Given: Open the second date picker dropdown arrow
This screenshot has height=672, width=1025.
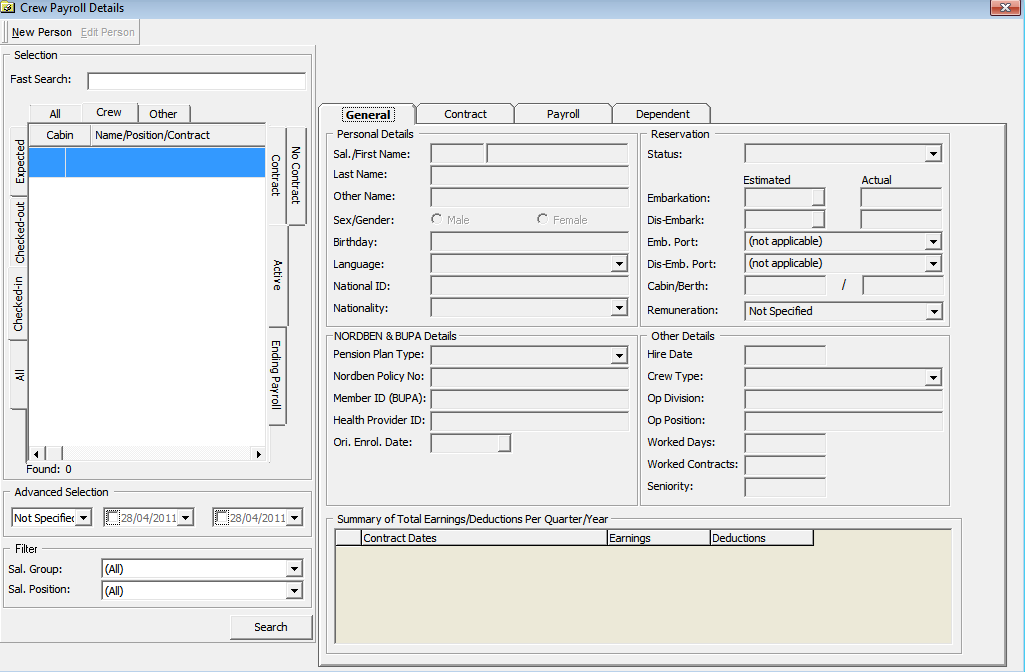Looking at the screenshot, I should [295, 518].
